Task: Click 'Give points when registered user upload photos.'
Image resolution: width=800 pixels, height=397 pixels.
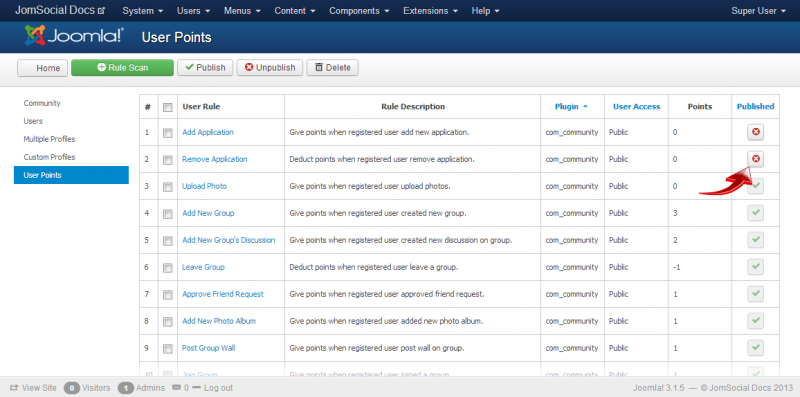Action: (370, 186)
